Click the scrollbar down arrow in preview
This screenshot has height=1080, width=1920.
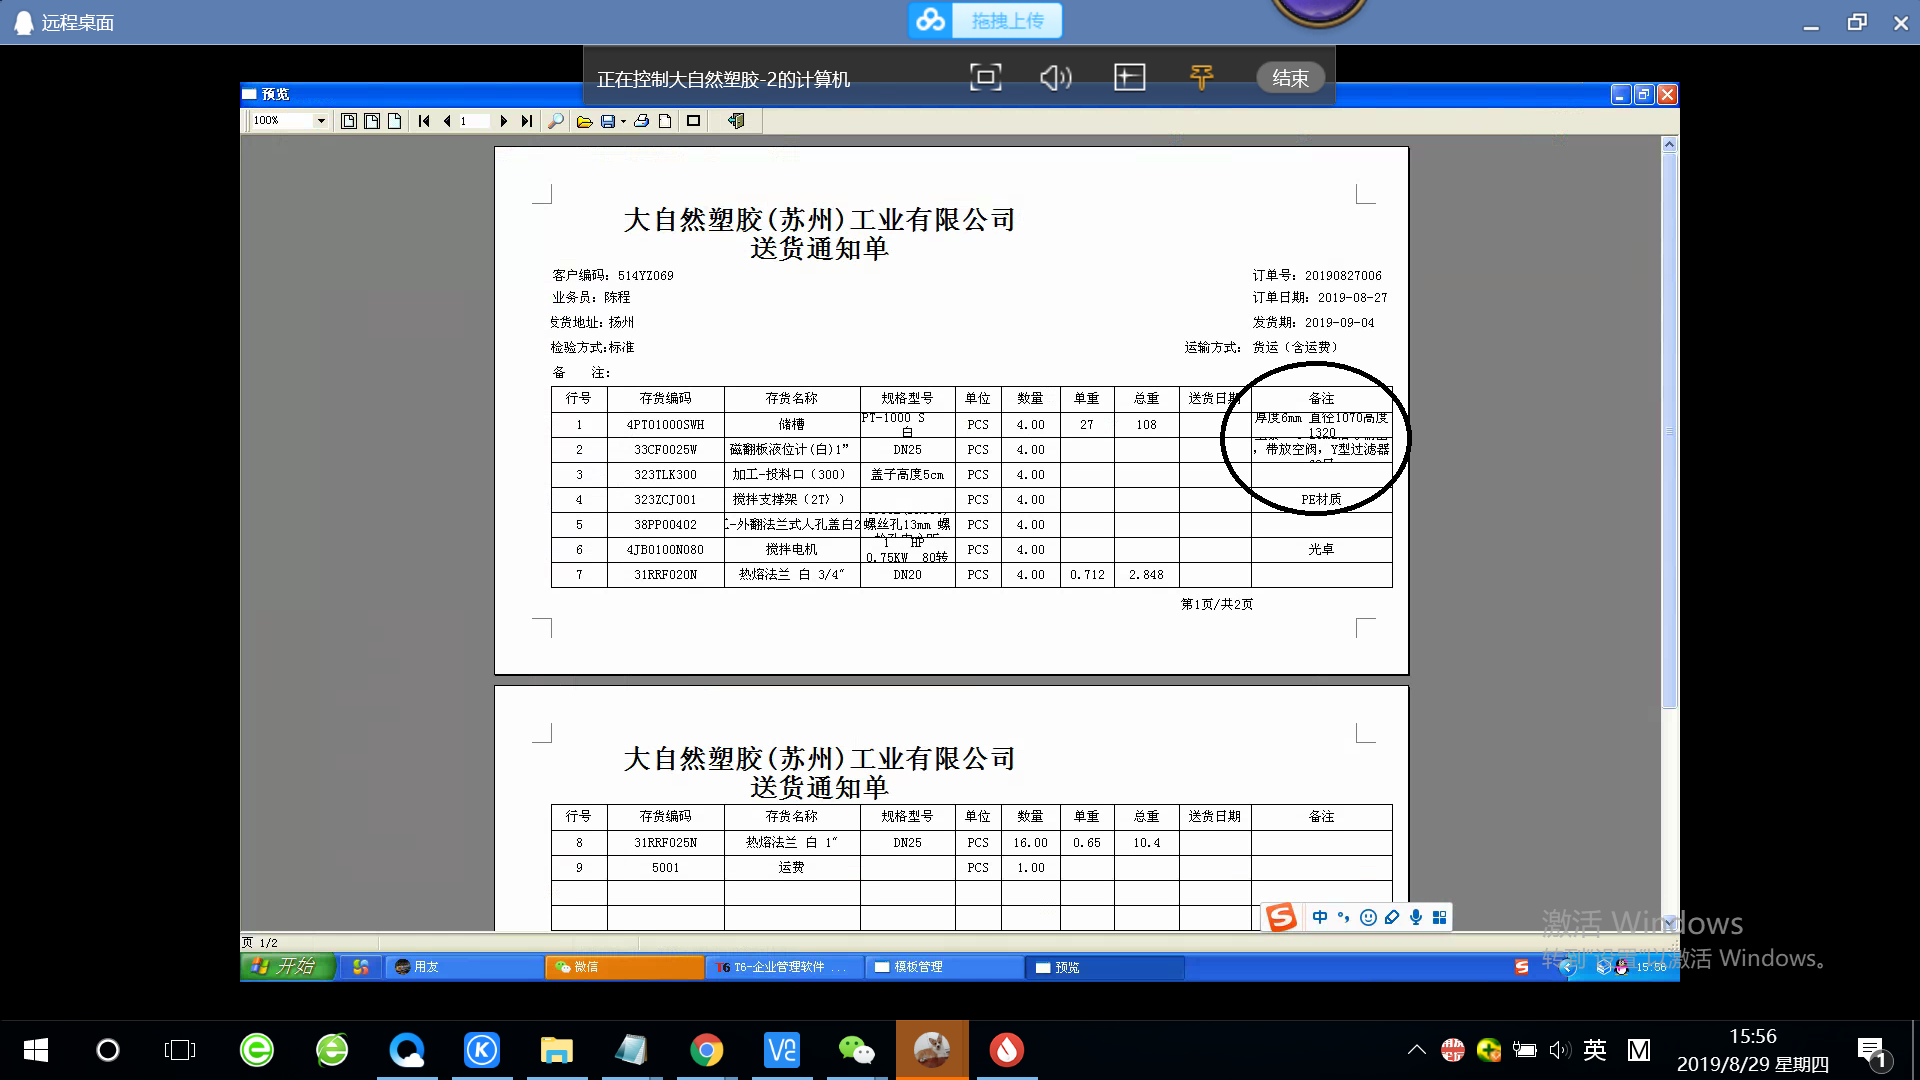pos(1669,923)
